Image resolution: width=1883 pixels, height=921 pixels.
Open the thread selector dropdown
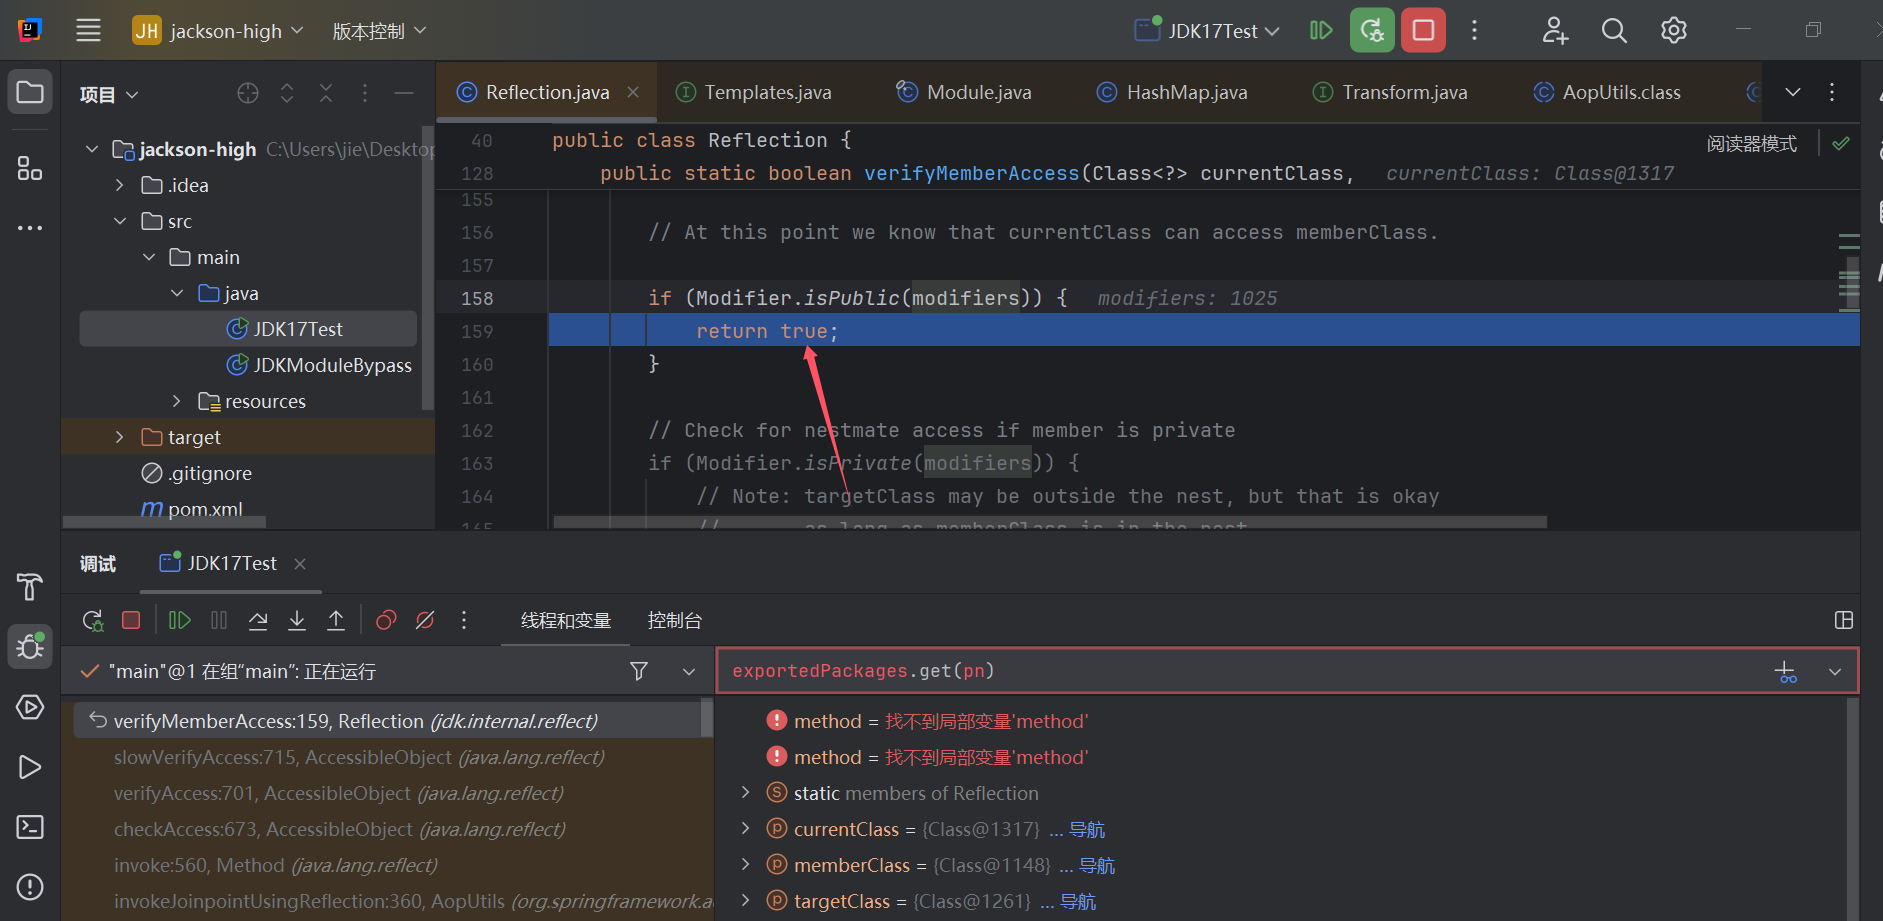point(689,671)
